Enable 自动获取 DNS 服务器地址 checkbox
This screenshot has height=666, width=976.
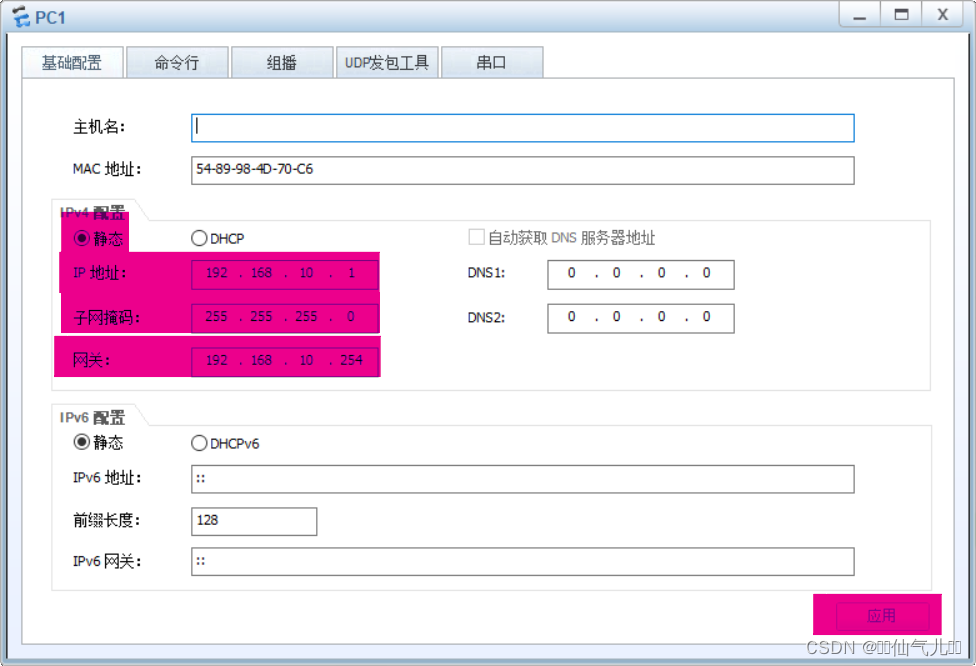tap(476, 237)
